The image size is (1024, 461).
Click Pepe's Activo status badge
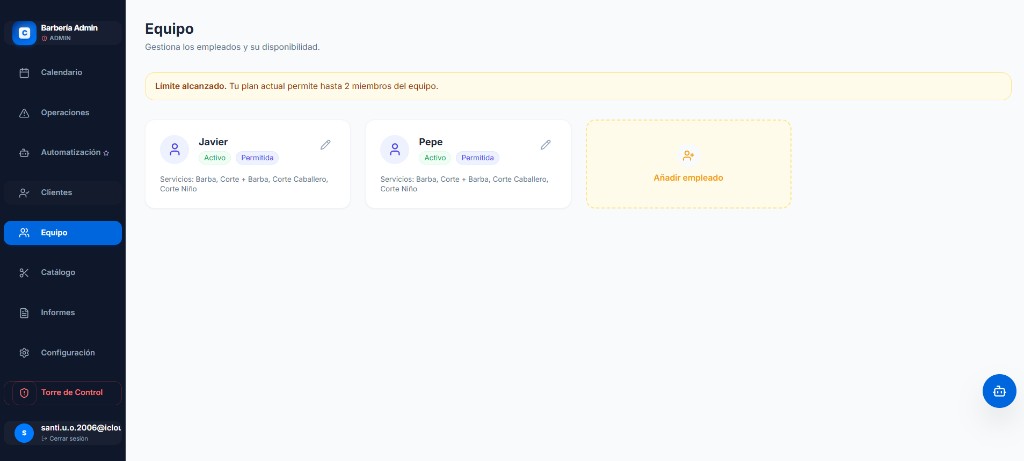point(435,158)
